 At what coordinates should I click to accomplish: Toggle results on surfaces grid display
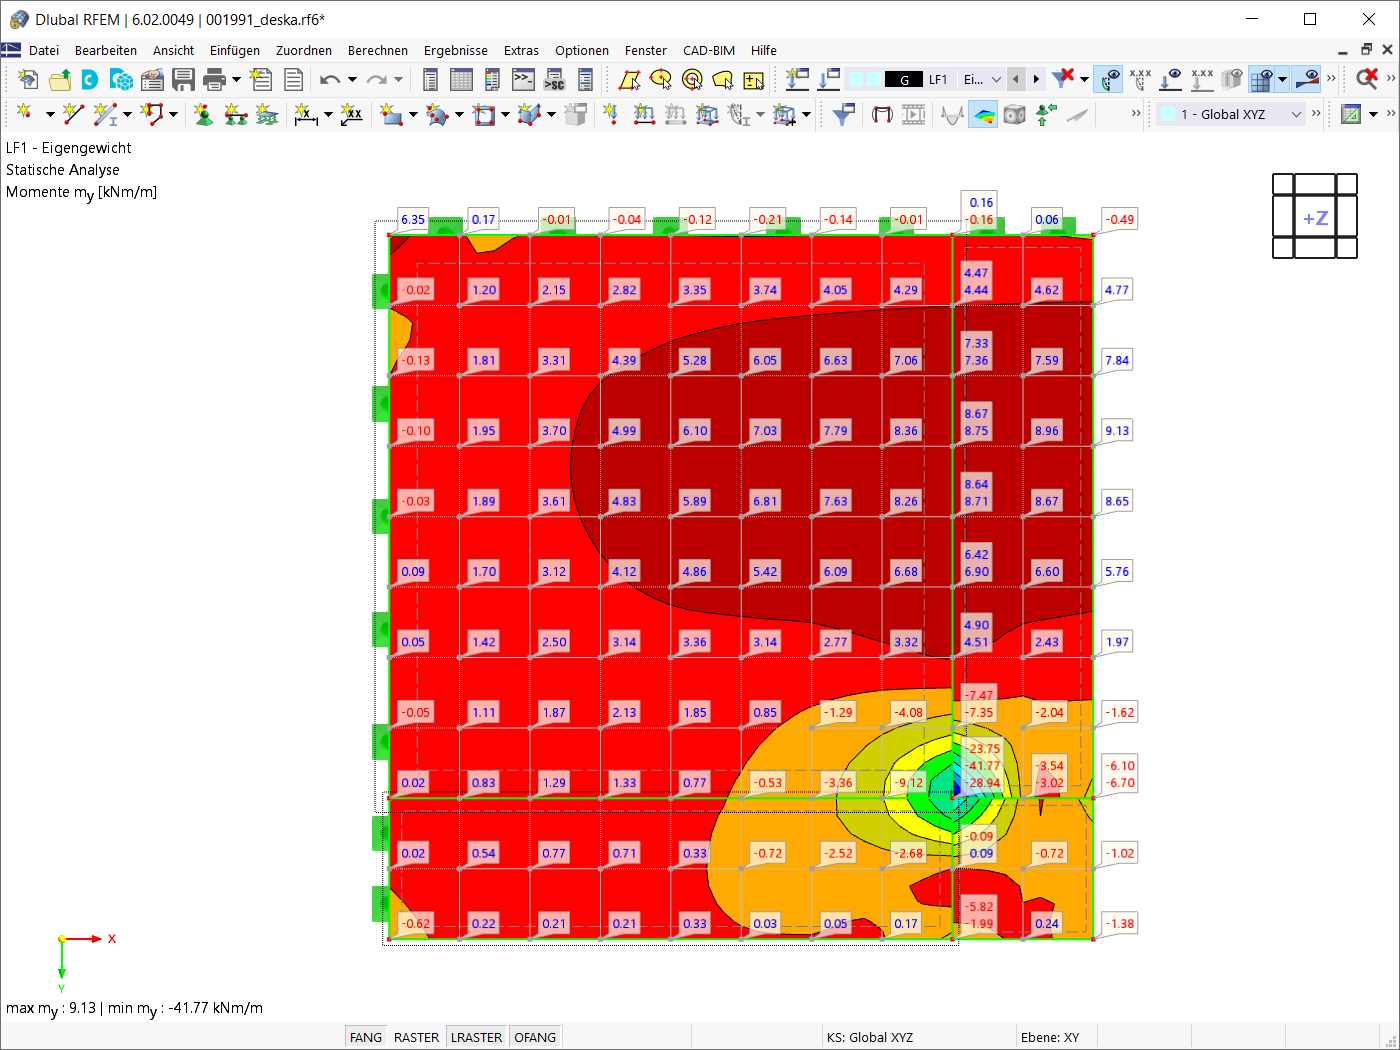coord(1263,79)
